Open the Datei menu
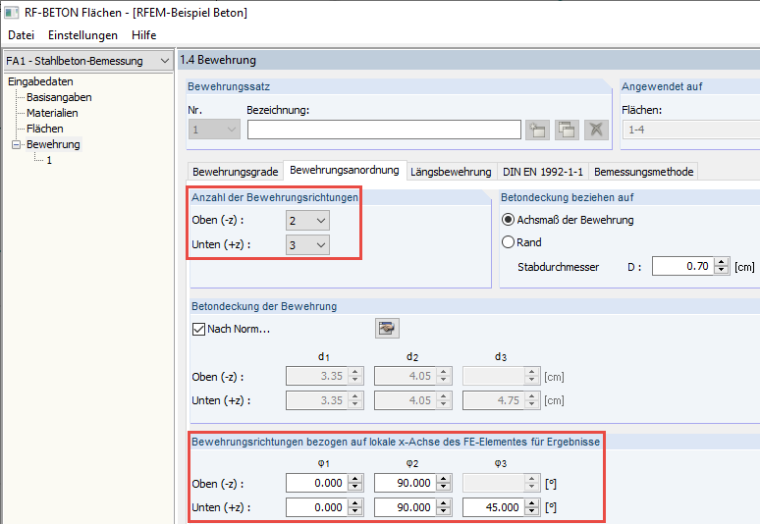Image resolution: width=760 pixels, height=524 pixels. pos(21,35)
